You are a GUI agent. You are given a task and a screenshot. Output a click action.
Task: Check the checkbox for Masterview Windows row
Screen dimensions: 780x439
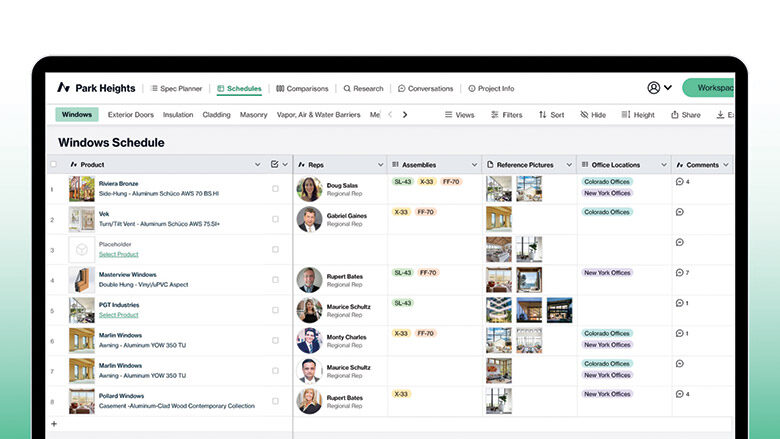tap(276, 279)
